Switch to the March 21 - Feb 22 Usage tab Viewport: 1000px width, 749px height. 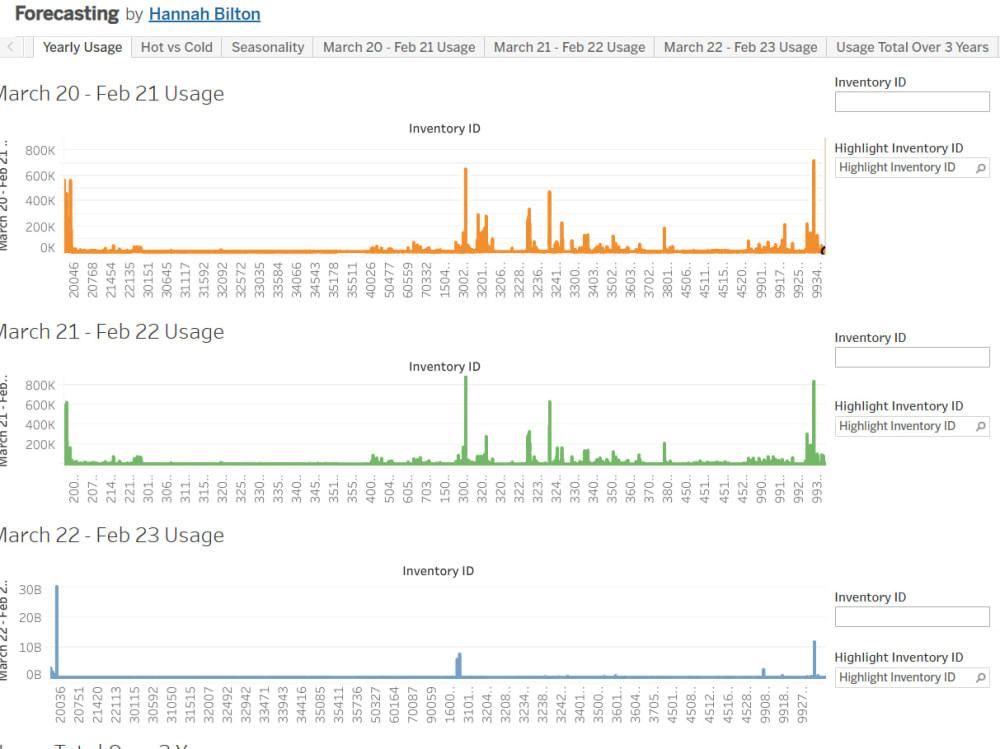coord(568,46)
